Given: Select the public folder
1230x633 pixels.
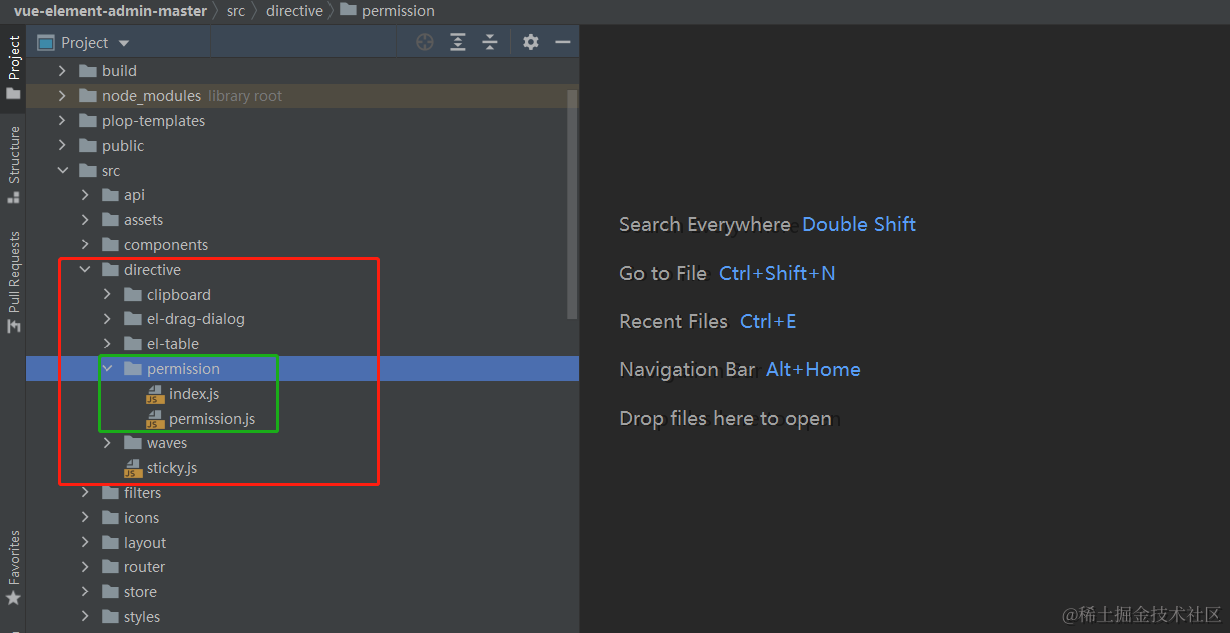Looking at the screenshot, I should pyautogui.click(x=123, y=146).
